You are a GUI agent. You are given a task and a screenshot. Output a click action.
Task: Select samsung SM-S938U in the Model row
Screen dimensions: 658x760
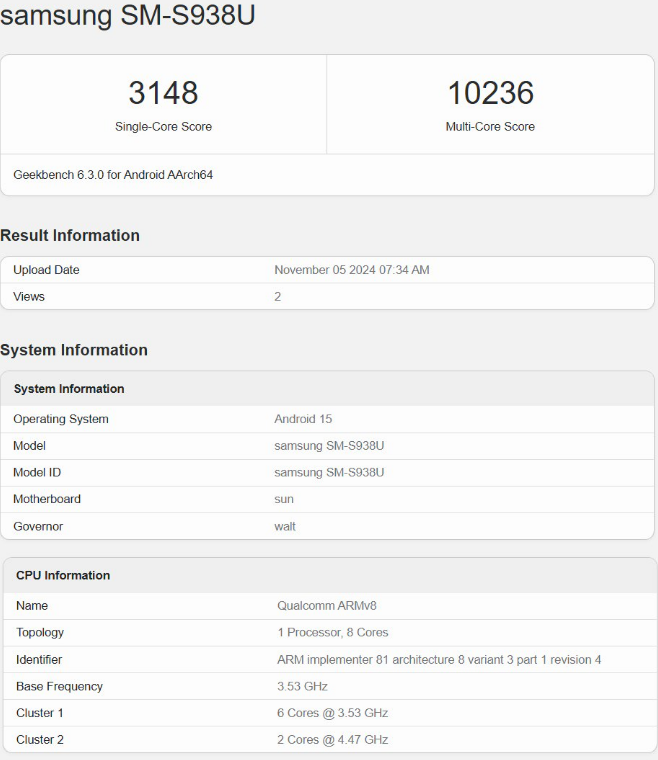tap(329, 445)
